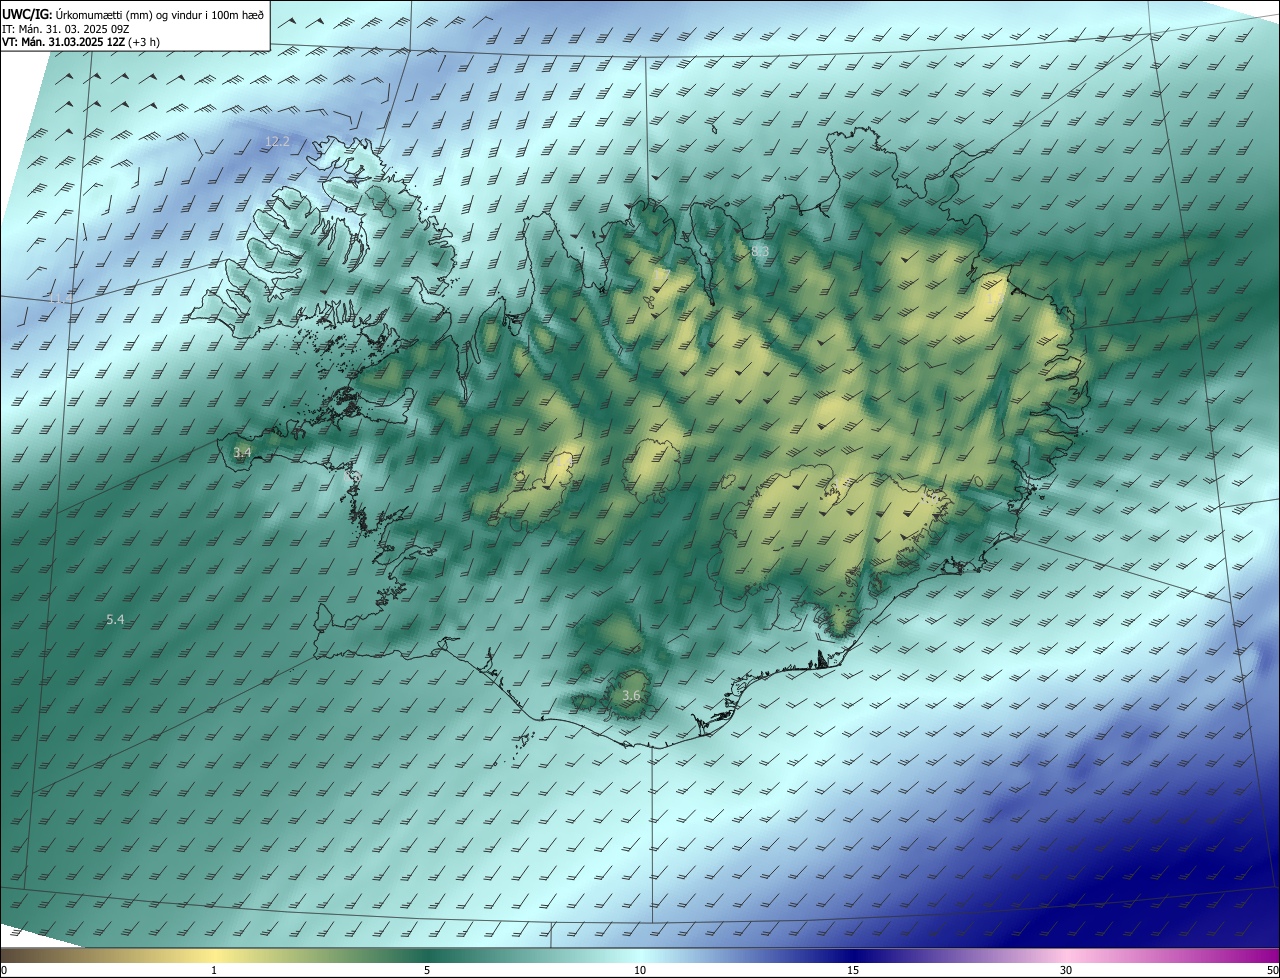The image size is (1280, 978).
Task: Click the '30' tick on the color scale
Action: (x=1066, y=970)
